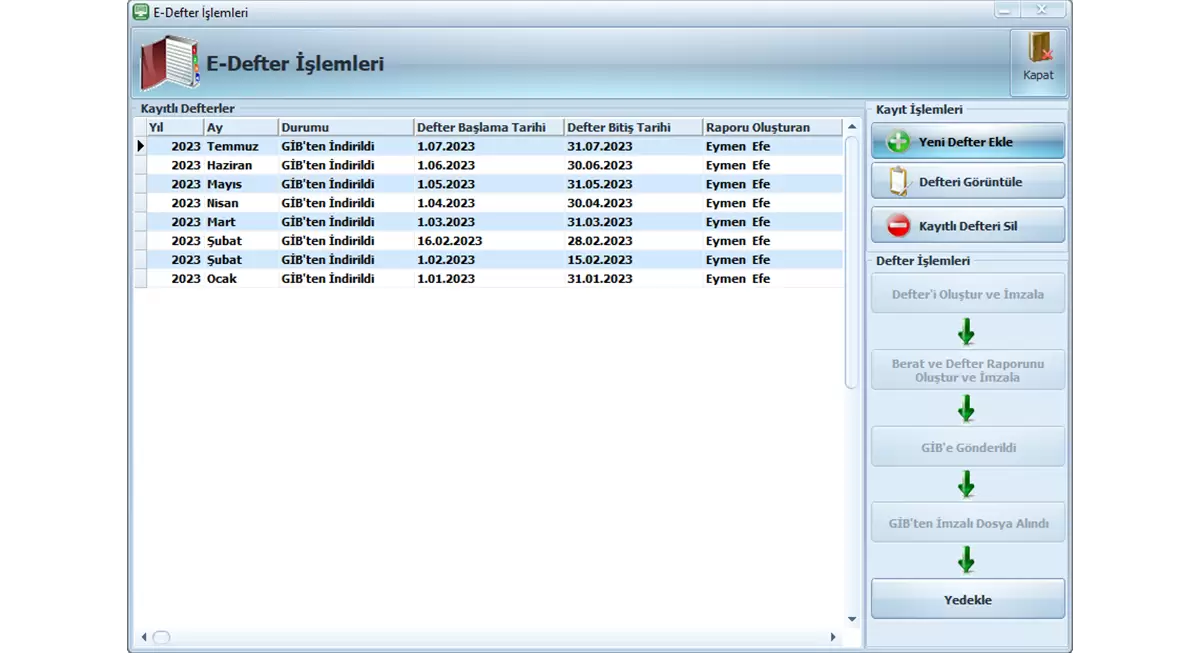Viewport: 1200px width, 653px height.
Task: Sort by the Ay column header
Action: click(240, 127)
